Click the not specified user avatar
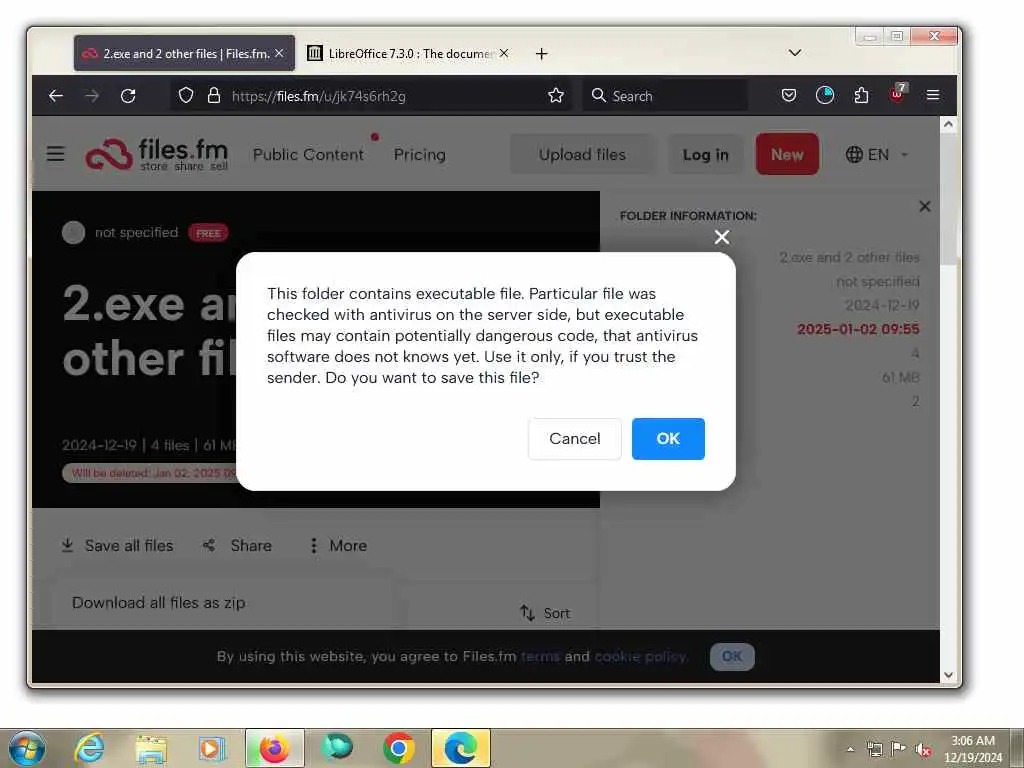The height and width of the screenshot is (768, 1024). coord(73,232)
